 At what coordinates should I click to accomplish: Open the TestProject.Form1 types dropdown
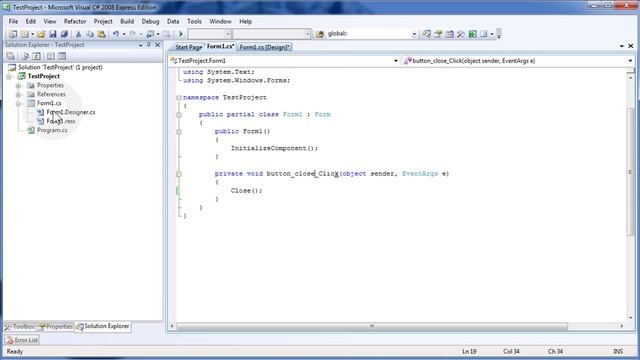396,61
